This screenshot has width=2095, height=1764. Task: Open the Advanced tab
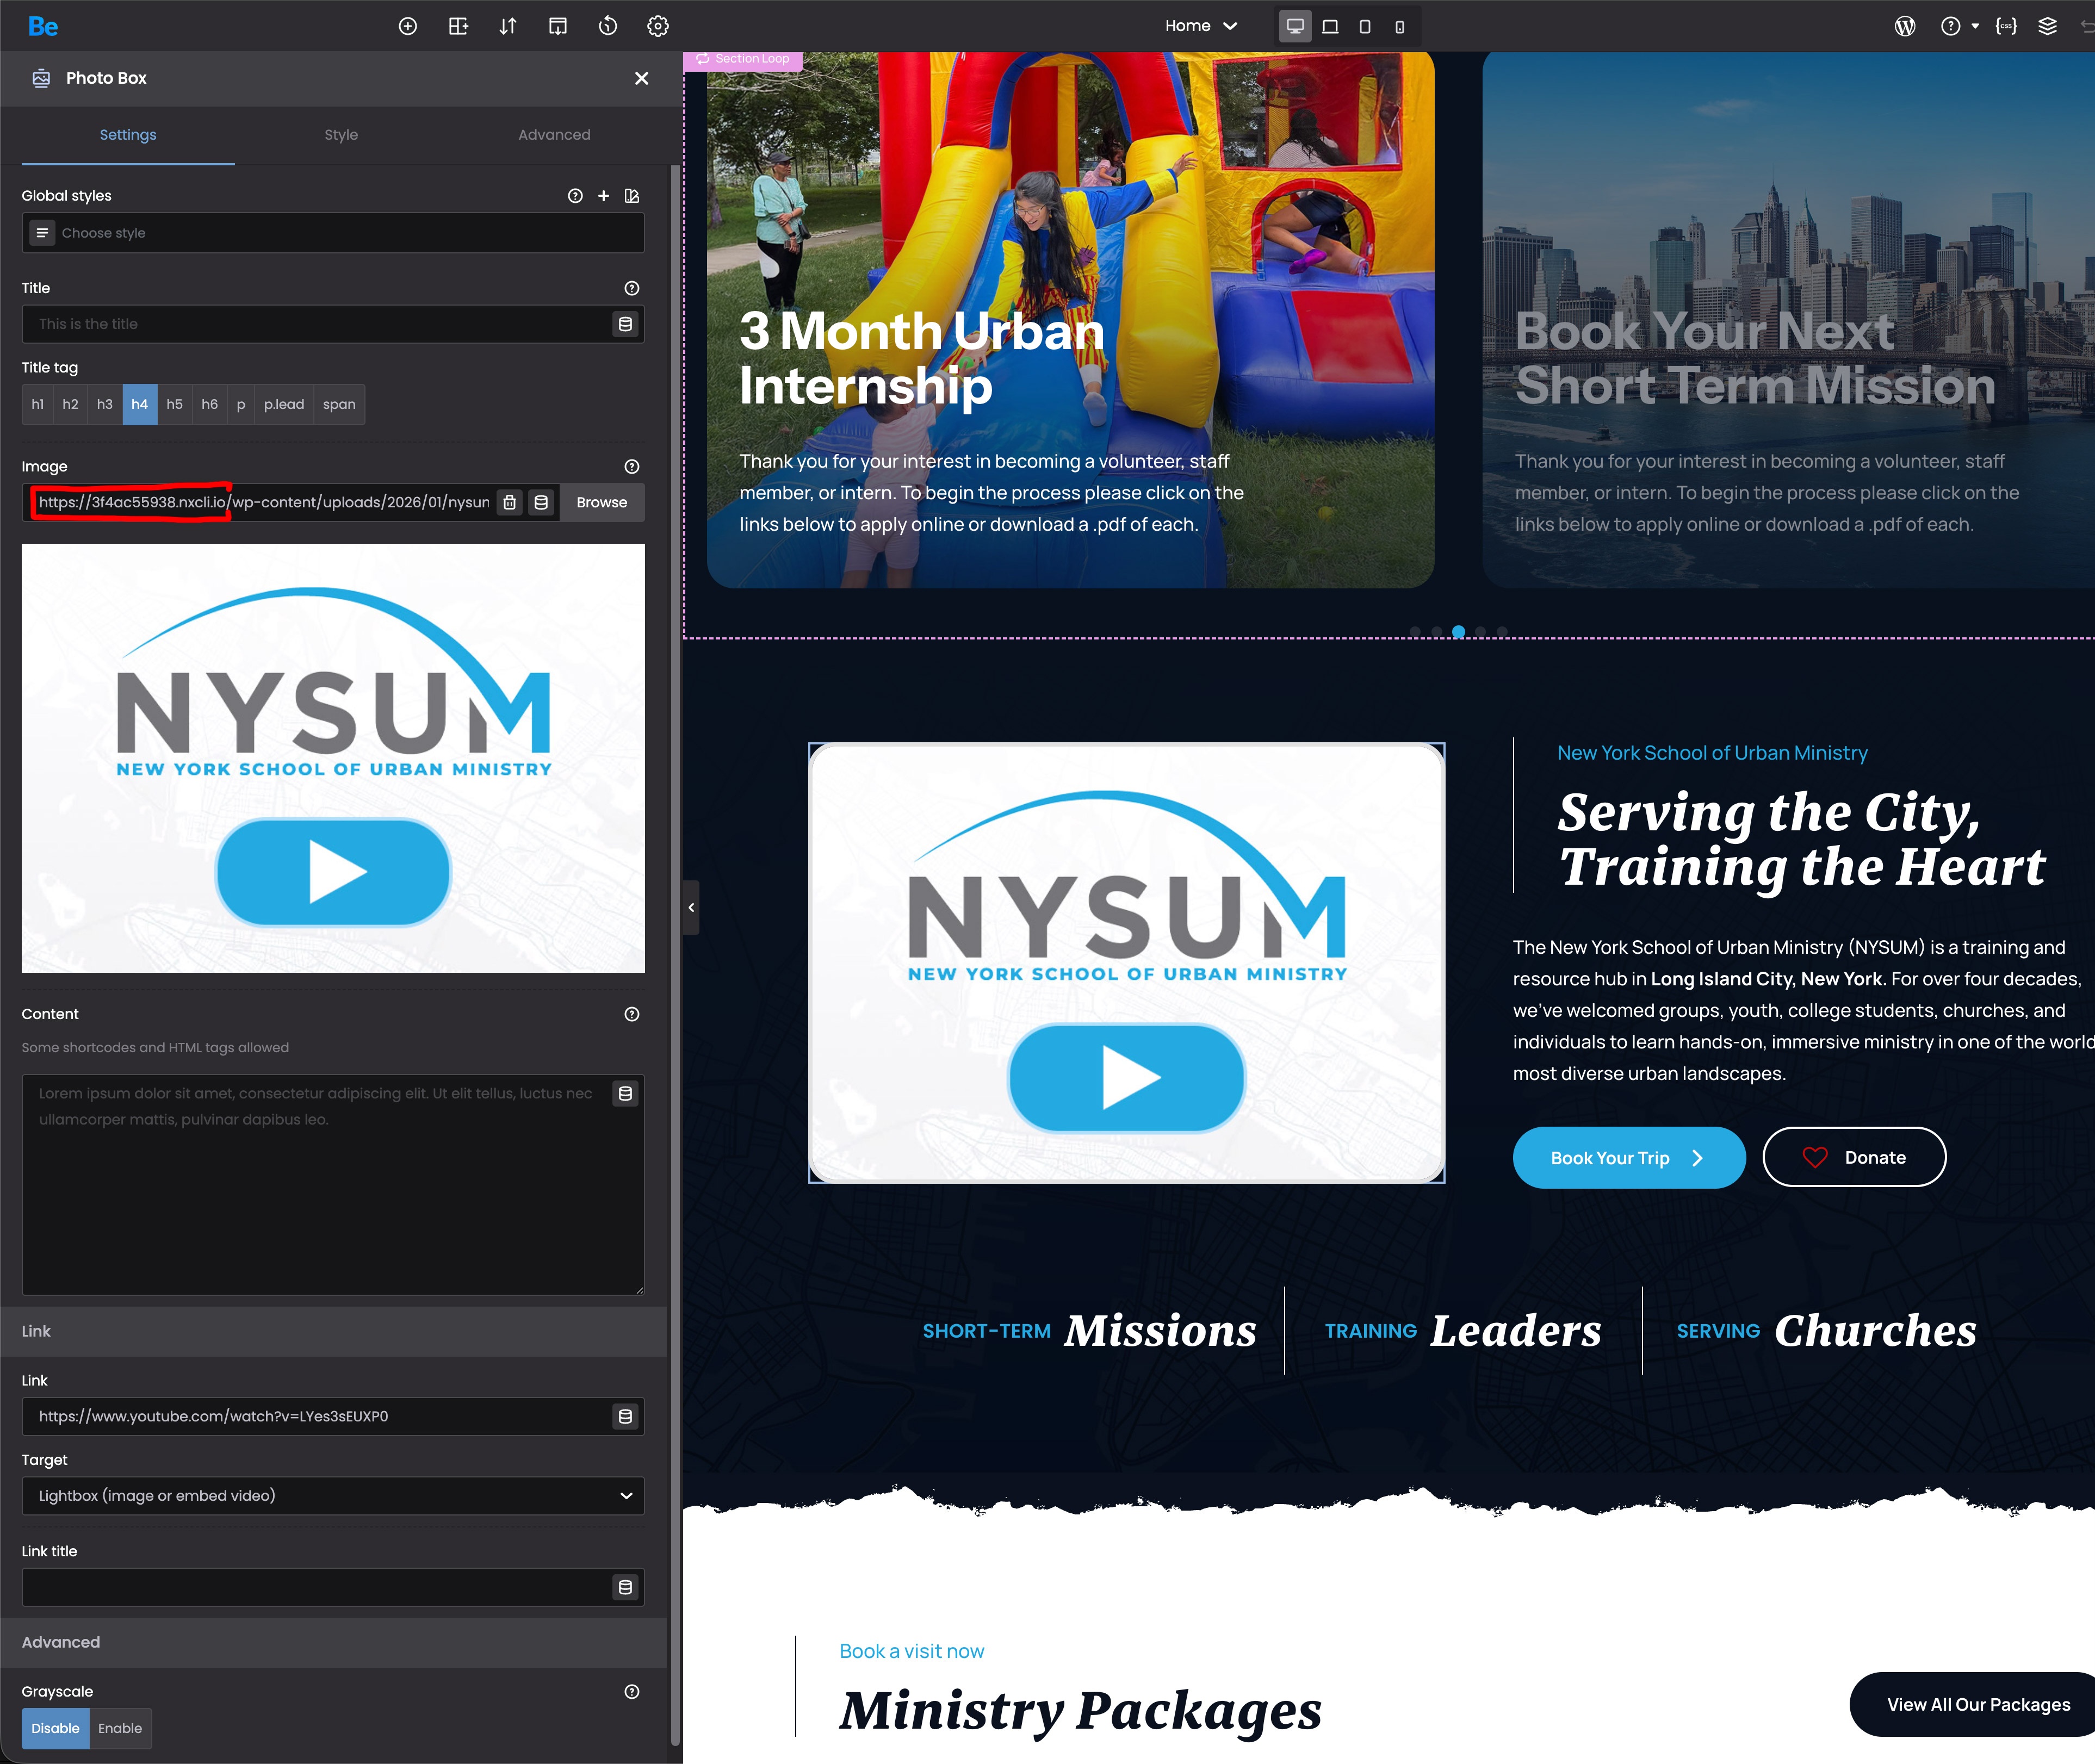pos(554,134)
